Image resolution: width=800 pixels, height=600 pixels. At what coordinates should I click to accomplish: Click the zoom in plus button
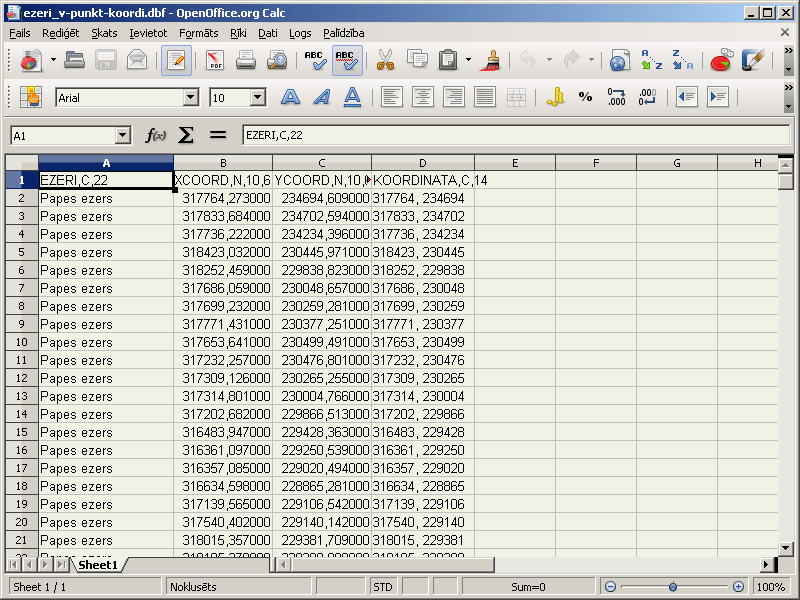738,587
